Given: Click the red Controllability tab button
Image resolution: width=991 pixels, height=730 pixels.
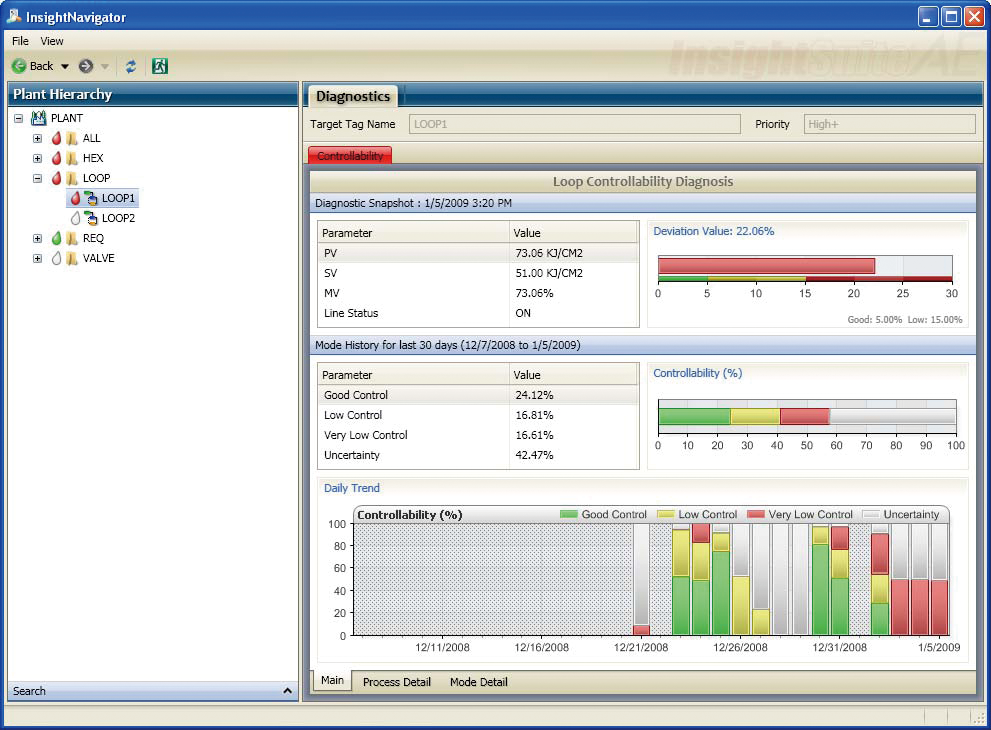Looking at the screenshot, I should [349, 156].
